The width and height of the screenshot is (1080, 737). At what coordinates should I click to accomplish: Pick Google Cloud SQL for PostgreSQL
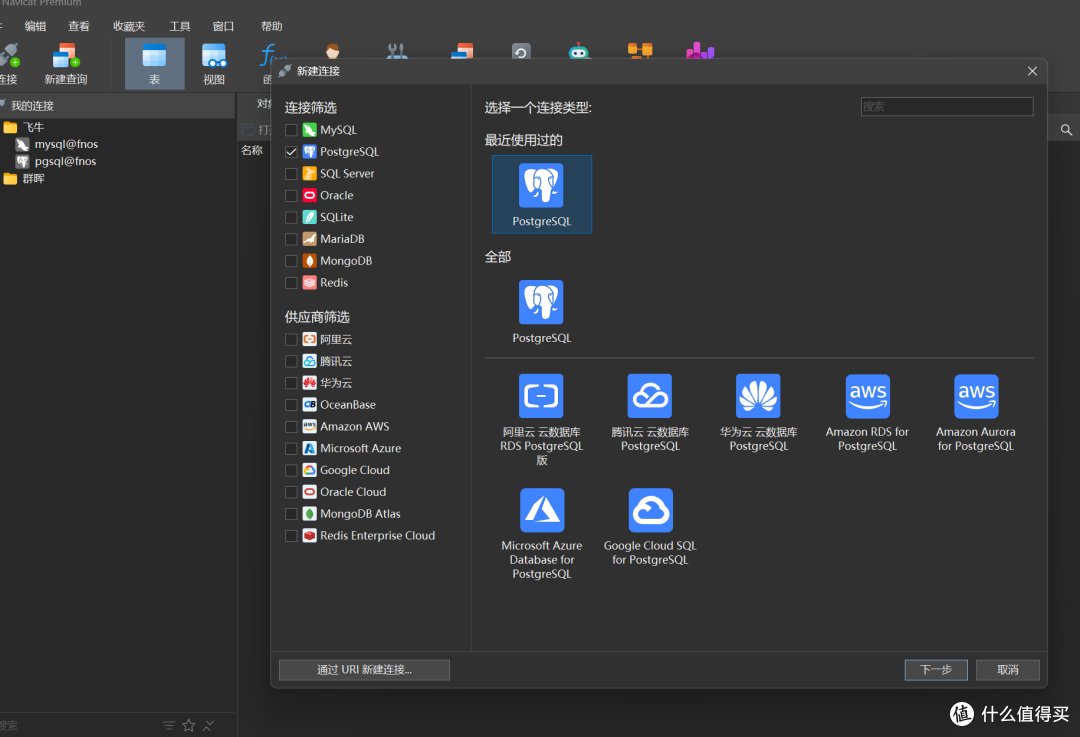pos(650,527)
